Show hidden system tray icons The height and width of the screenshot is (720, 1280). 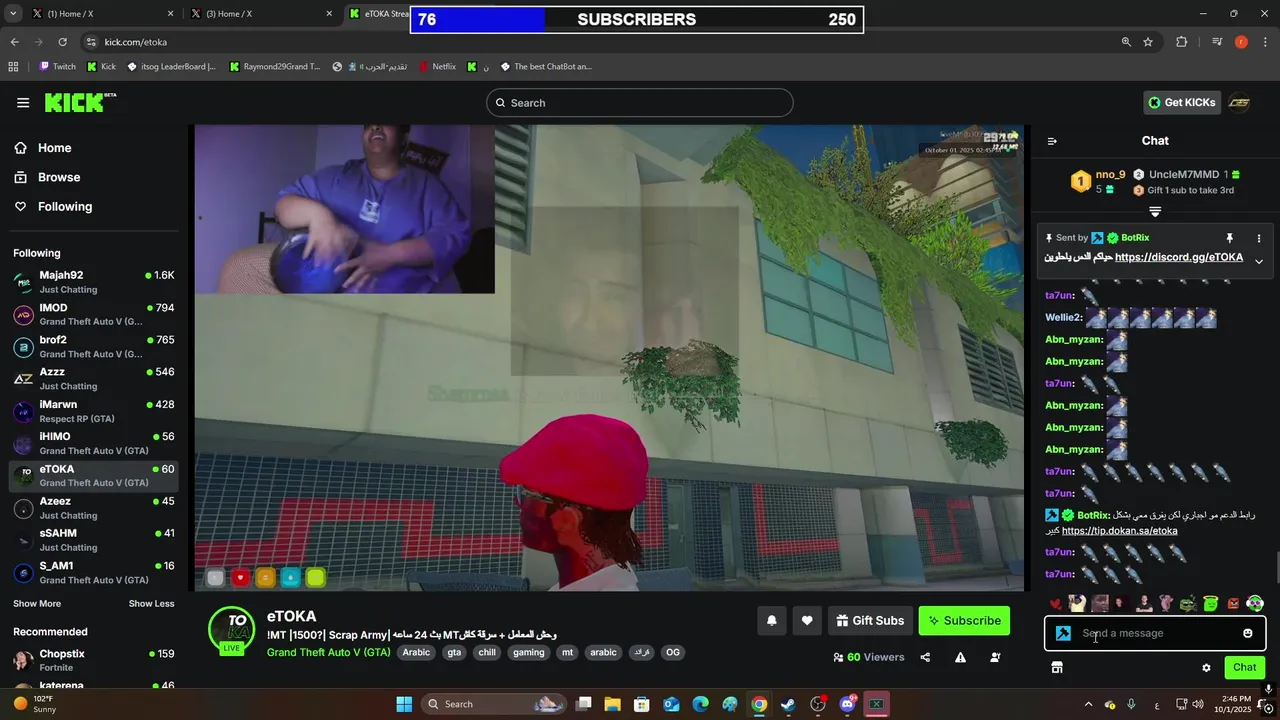click(x=1088, y=704)
